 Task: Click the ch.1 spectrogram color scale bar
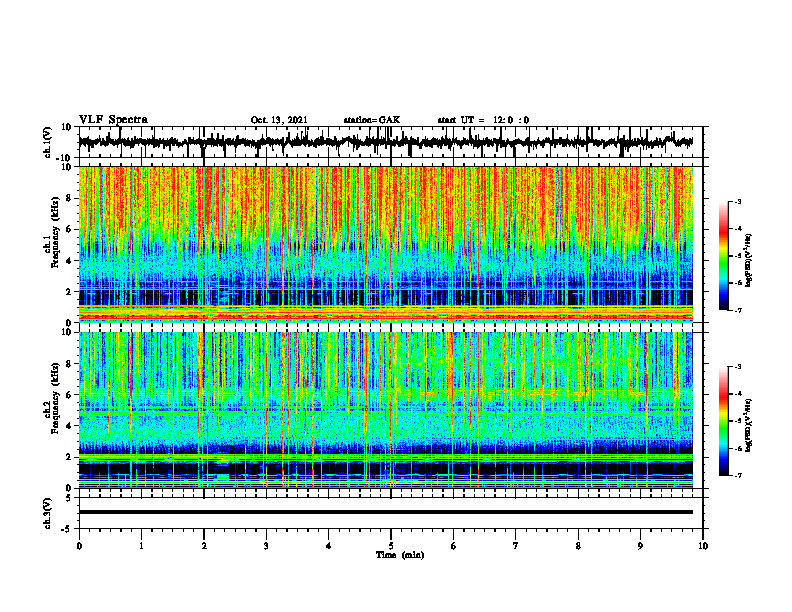coord(723,256)
